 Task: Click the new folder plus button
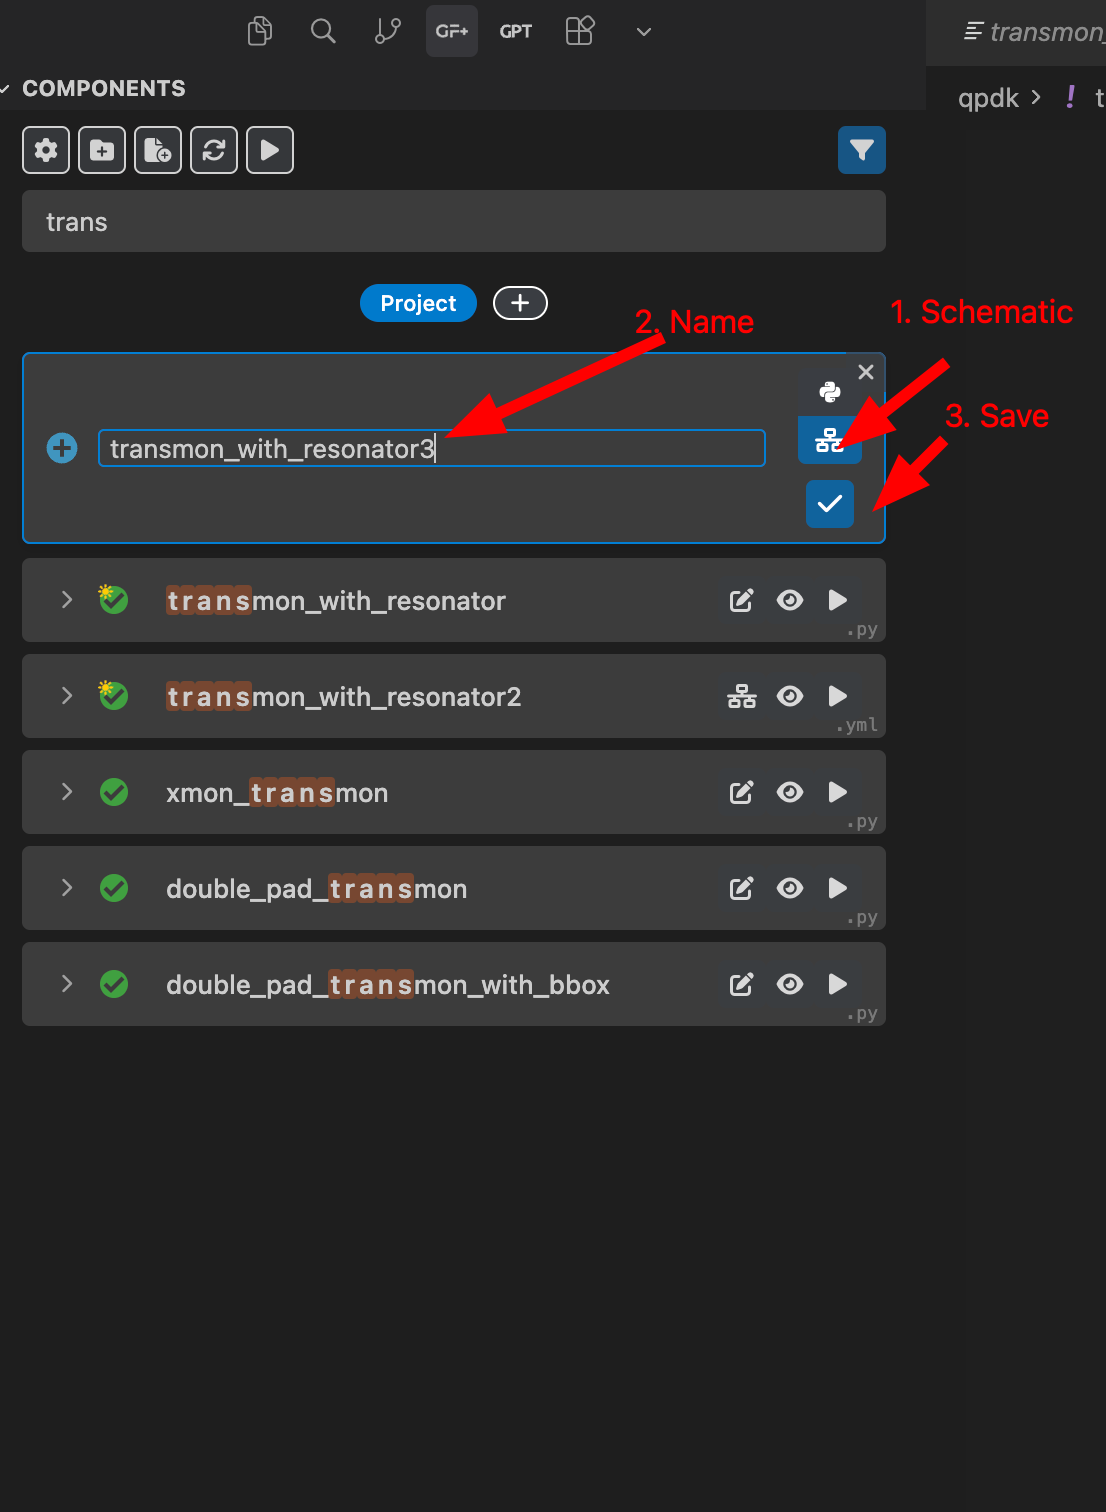(102, 150)
